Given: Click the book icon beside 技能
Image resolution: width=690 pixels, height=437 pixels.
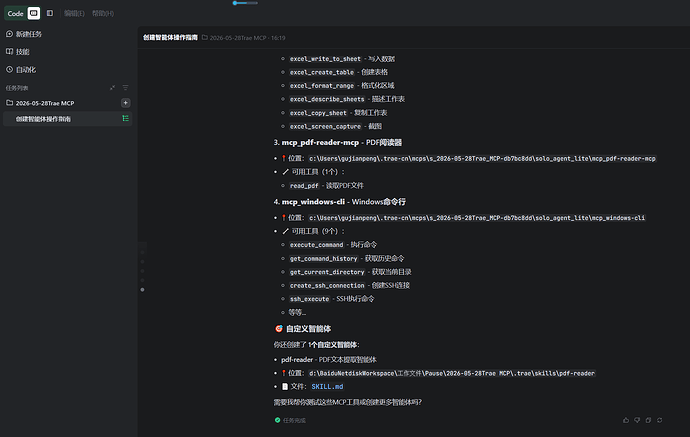Looking at the screenshot, I should tap(9, 51).
